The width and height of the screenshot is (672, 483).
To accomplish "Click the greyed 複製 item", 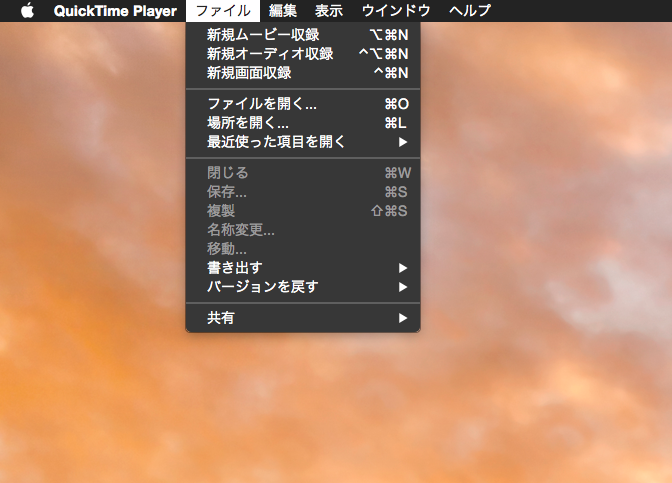I will click(303, 210).
